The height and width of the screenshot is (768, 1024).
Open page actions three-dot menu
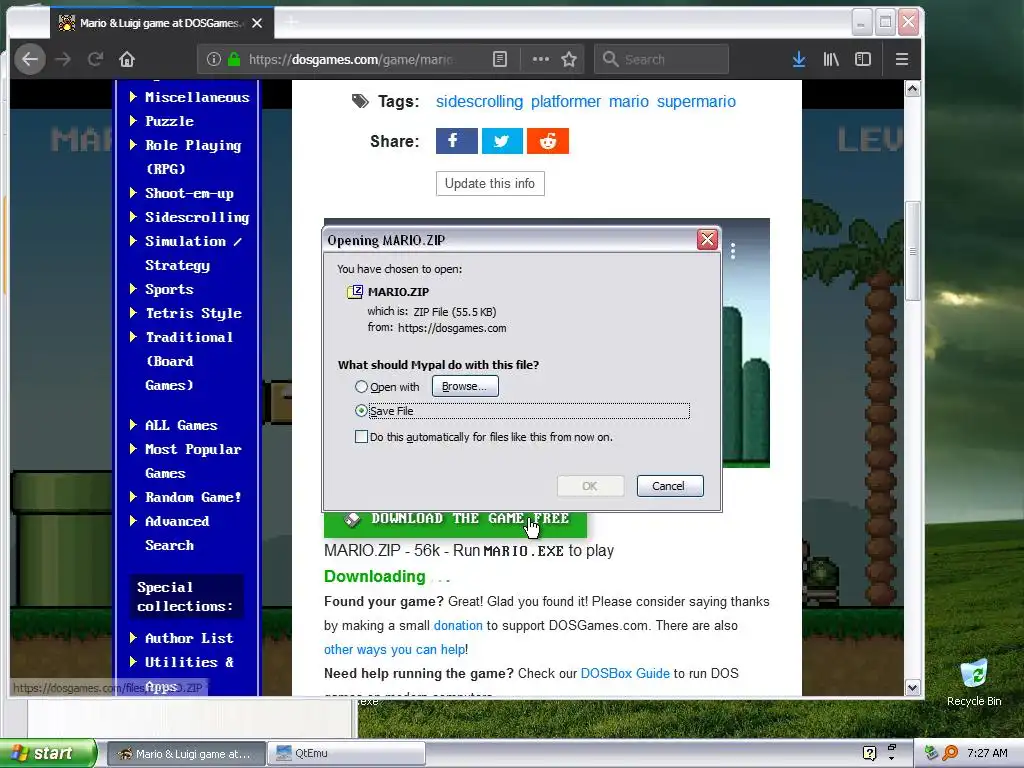(541, 59)
